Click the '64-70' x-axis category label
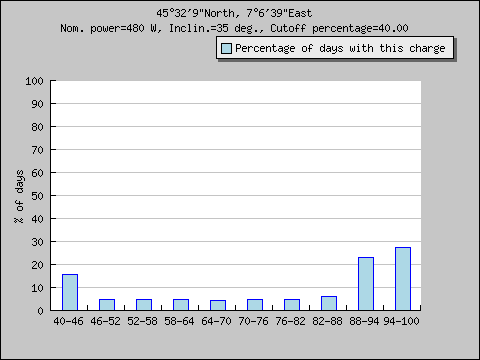 click(x=216, y=321)
